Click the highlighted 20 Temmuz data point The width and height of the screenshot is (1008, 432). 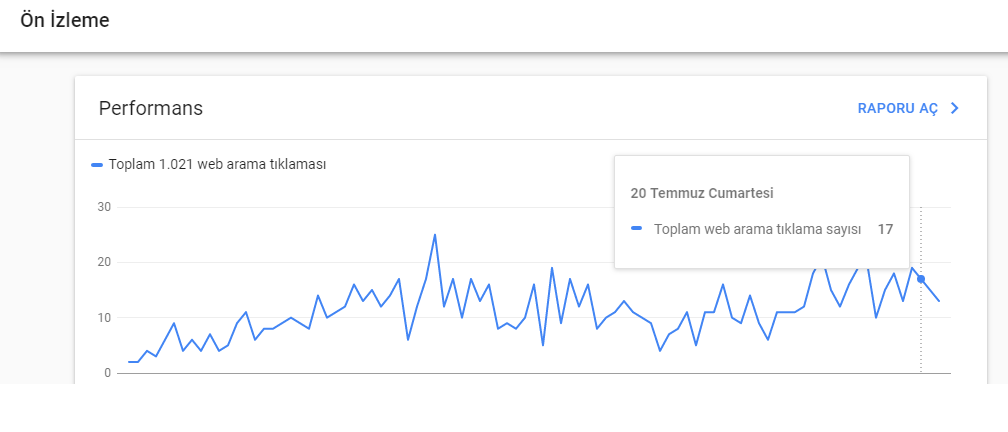921,279
